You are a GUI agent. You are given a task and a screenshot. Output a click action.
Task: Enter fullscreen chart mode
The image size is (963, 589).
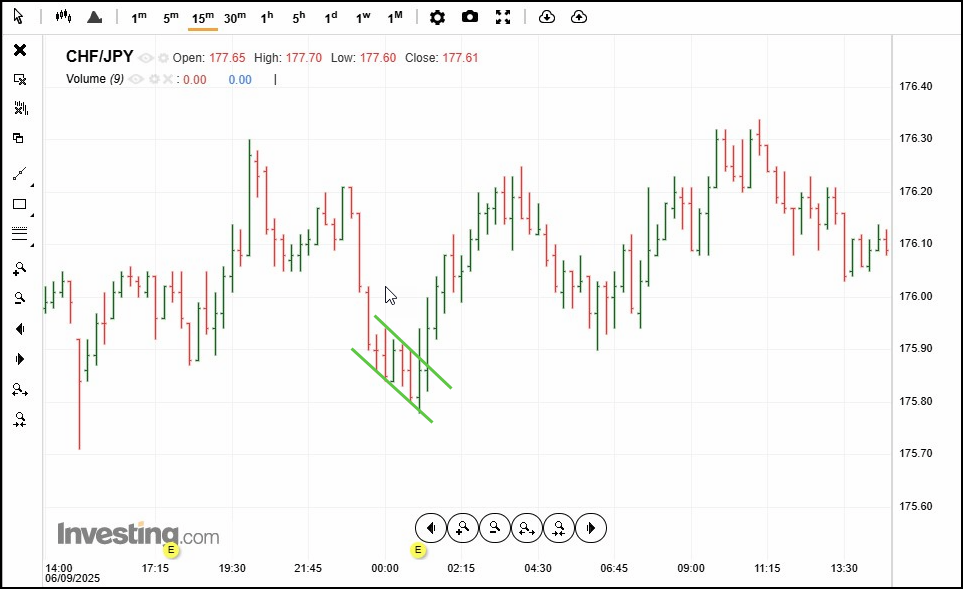click(503, 17)
